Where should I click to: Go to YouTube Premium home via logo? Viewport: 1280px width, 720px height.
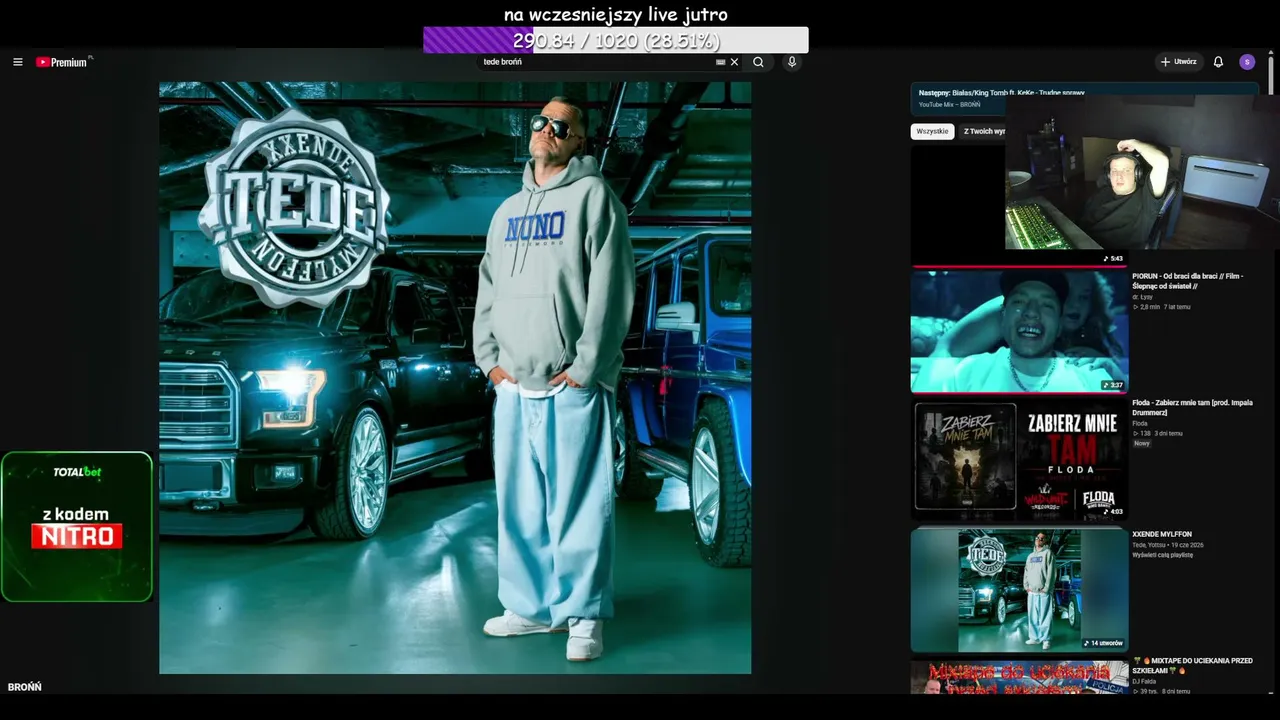tap(62, 62)
